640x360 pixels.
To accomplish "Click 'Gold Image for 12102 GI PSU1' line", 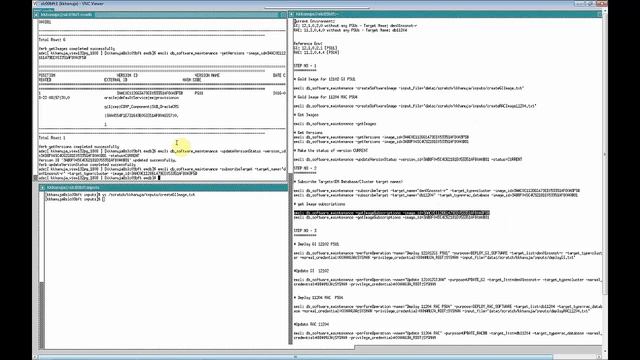I will 324,79.
